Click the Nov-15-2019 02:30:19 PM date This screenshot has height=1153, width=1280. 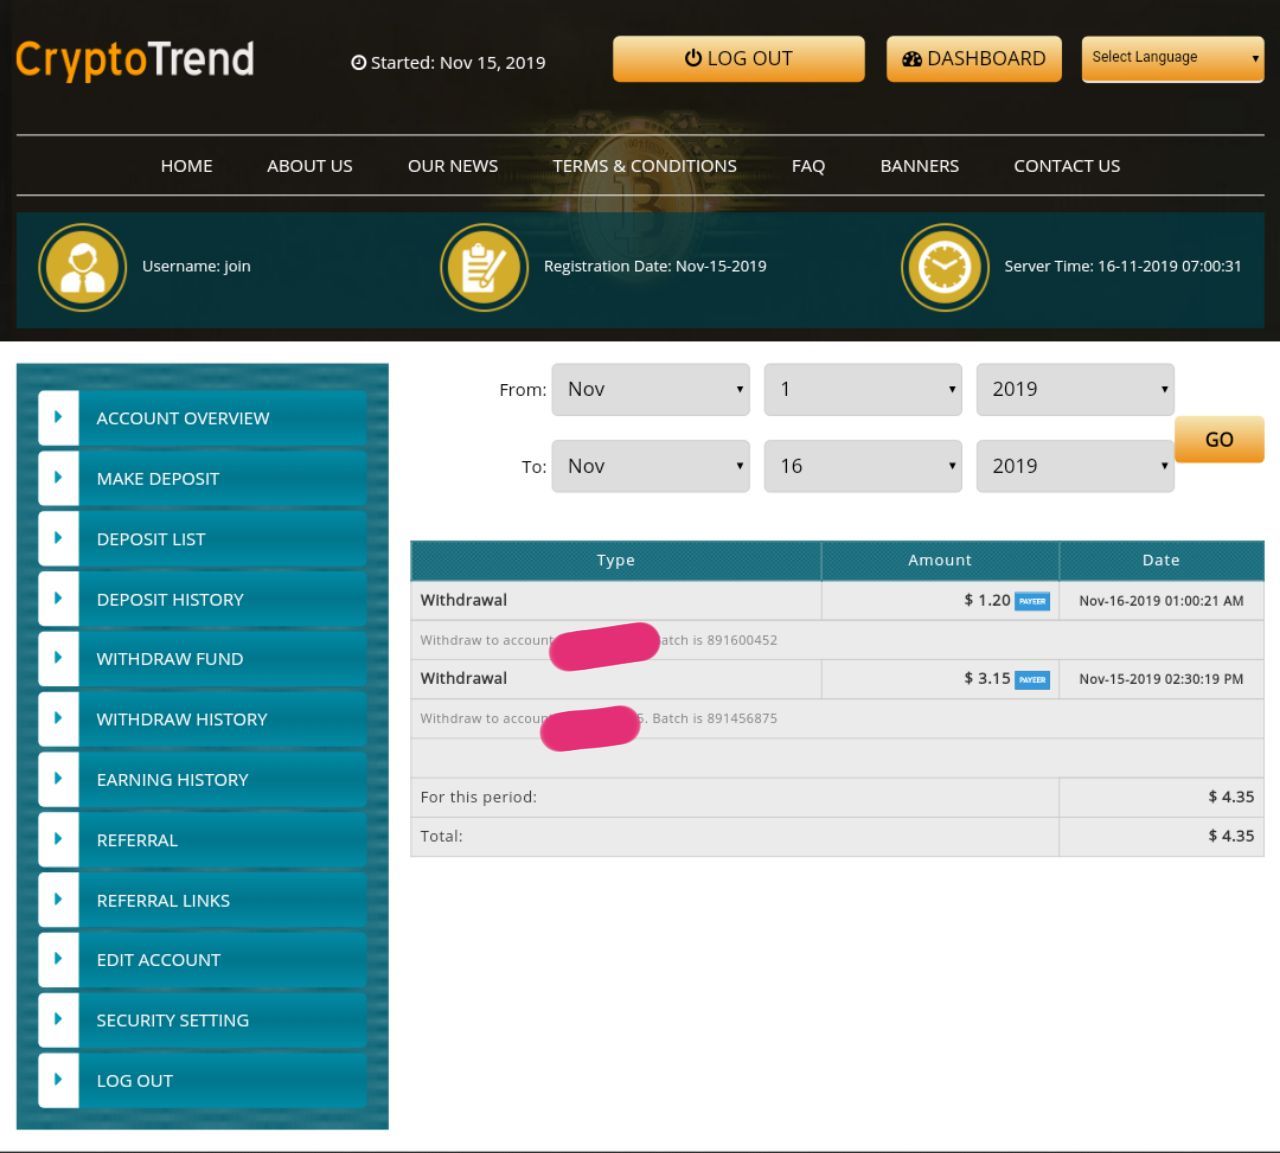point(1161,679)
